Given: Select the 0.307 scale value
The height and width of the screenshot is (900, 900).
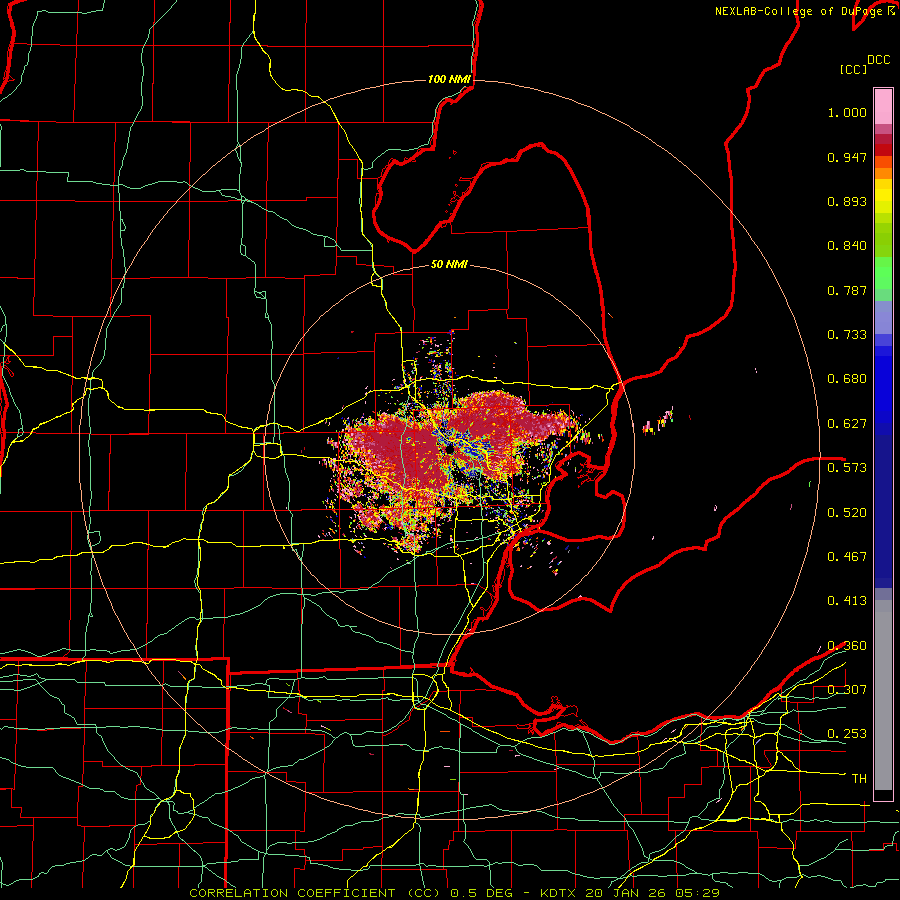Looking at the screenshot, I should coord(847,689).
